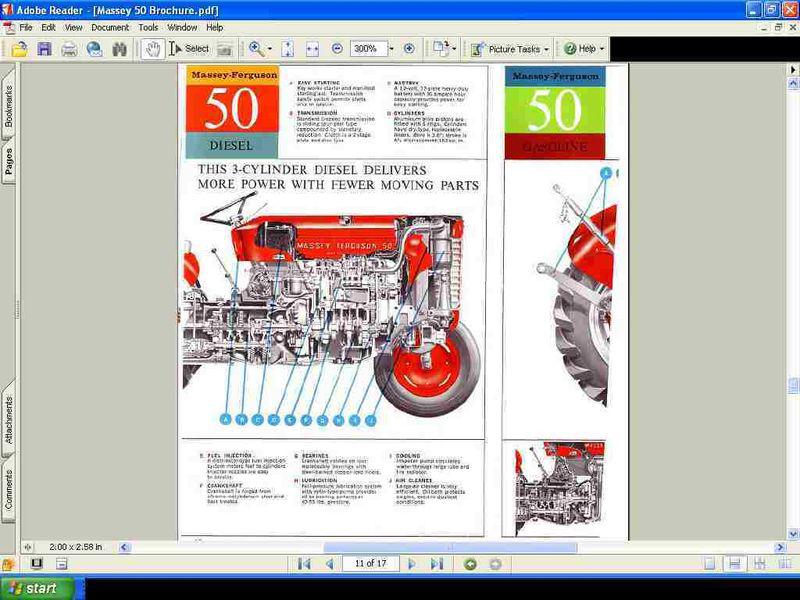Click the Save a copy icon

pyautogui.click(x=44, y=48)
